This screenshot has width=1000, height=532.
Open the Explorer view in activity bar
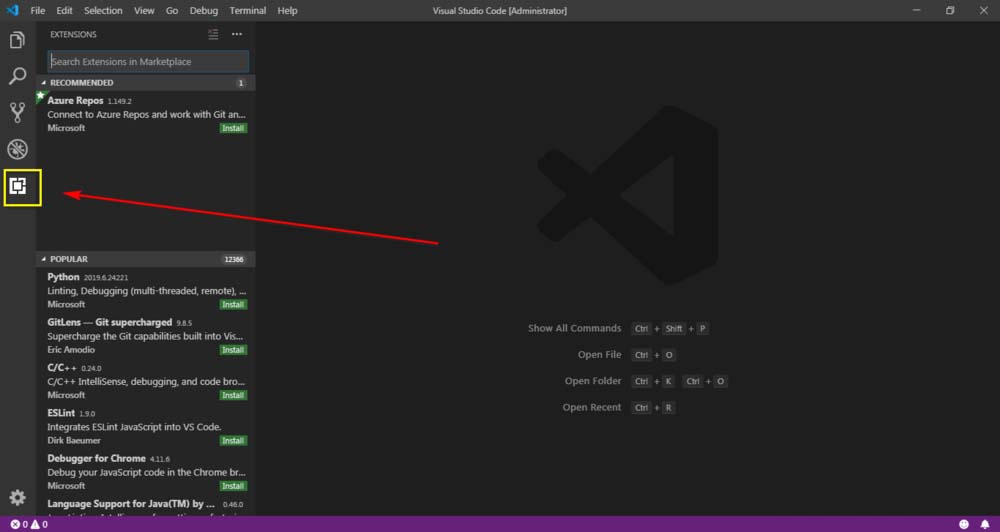[x=17, y=41]
